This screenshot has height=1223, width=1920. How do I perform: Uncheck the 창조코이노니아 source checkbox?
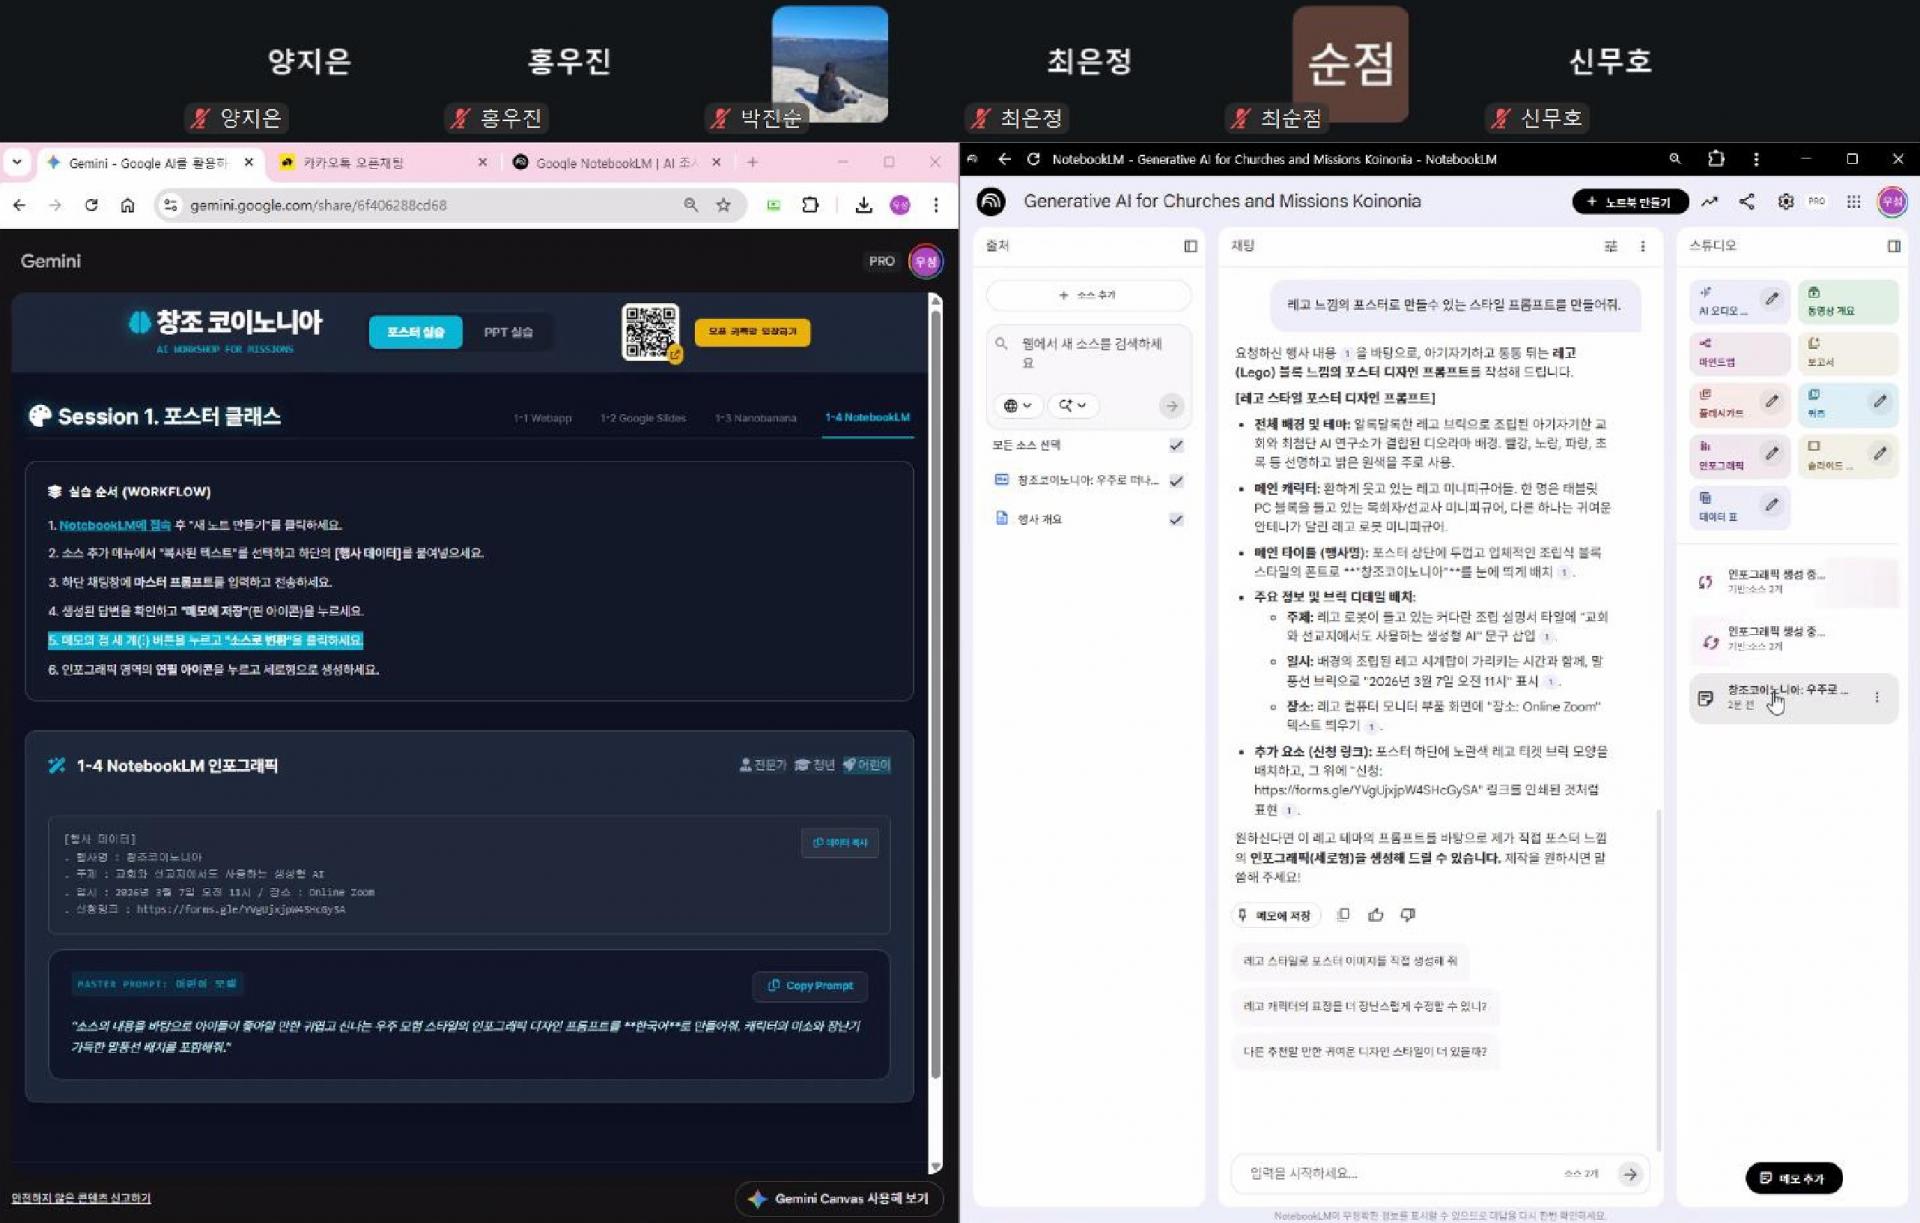click(x=1176, y=481)
